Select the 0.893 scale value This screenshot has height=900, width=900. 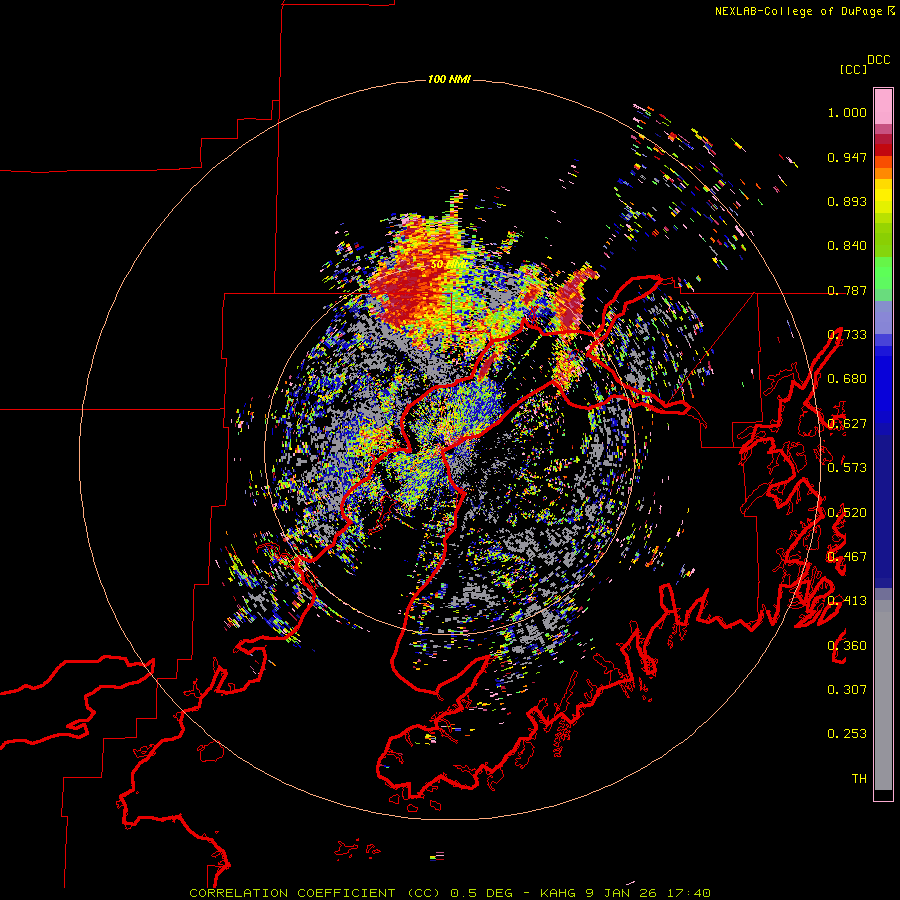coord(847,201)
